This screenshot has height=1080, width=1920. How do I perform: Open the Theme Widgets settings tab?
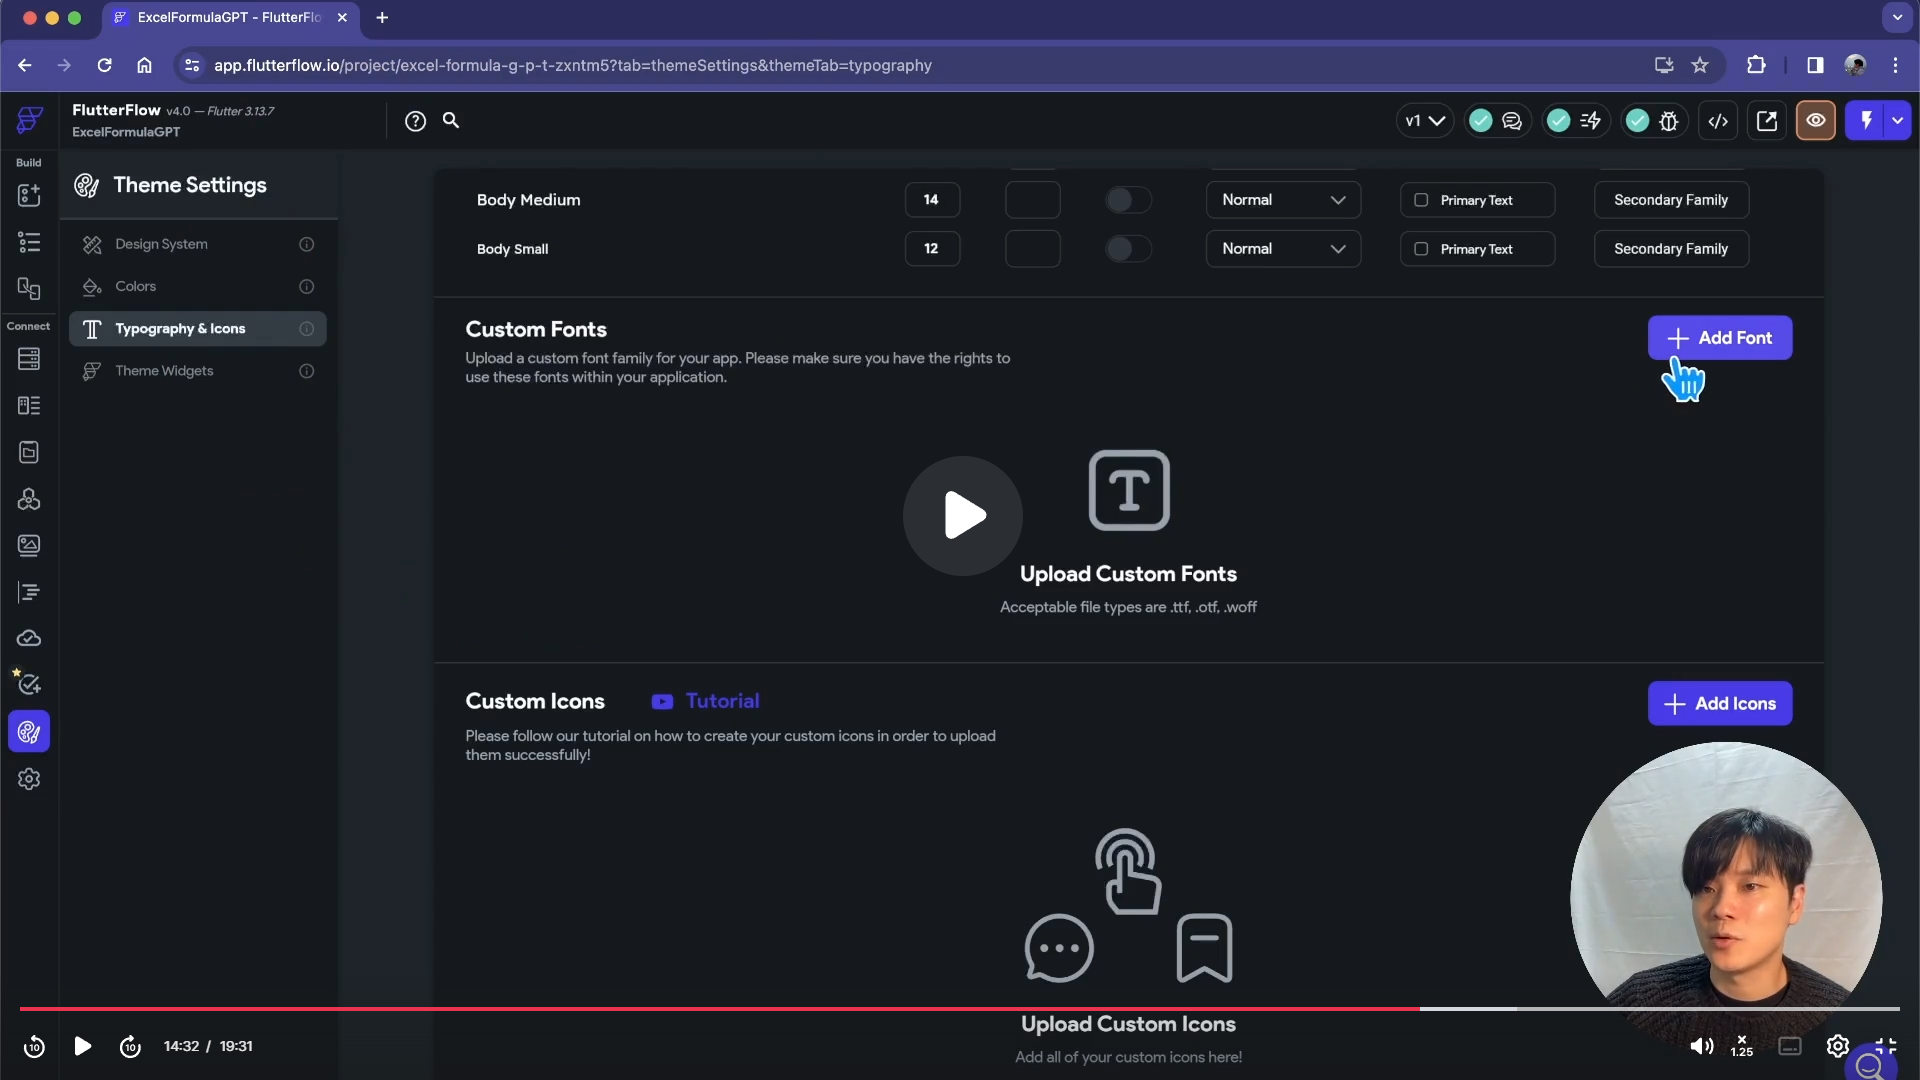[198, 371]
